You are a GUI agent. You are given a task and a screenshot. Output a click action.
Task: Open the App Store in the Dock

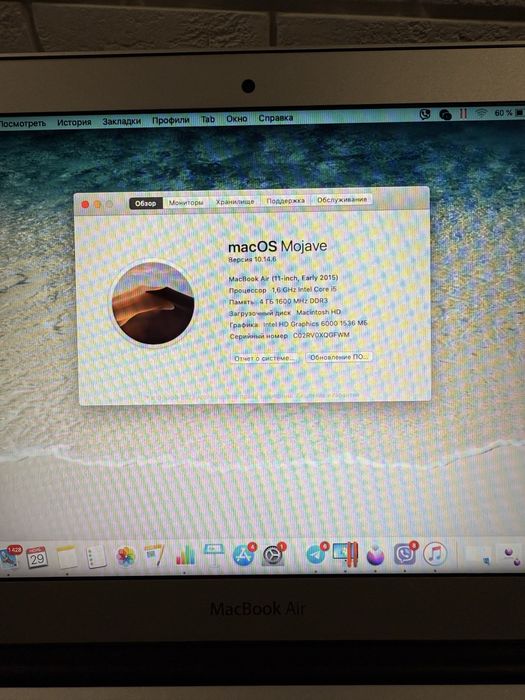tap(244, 555)
